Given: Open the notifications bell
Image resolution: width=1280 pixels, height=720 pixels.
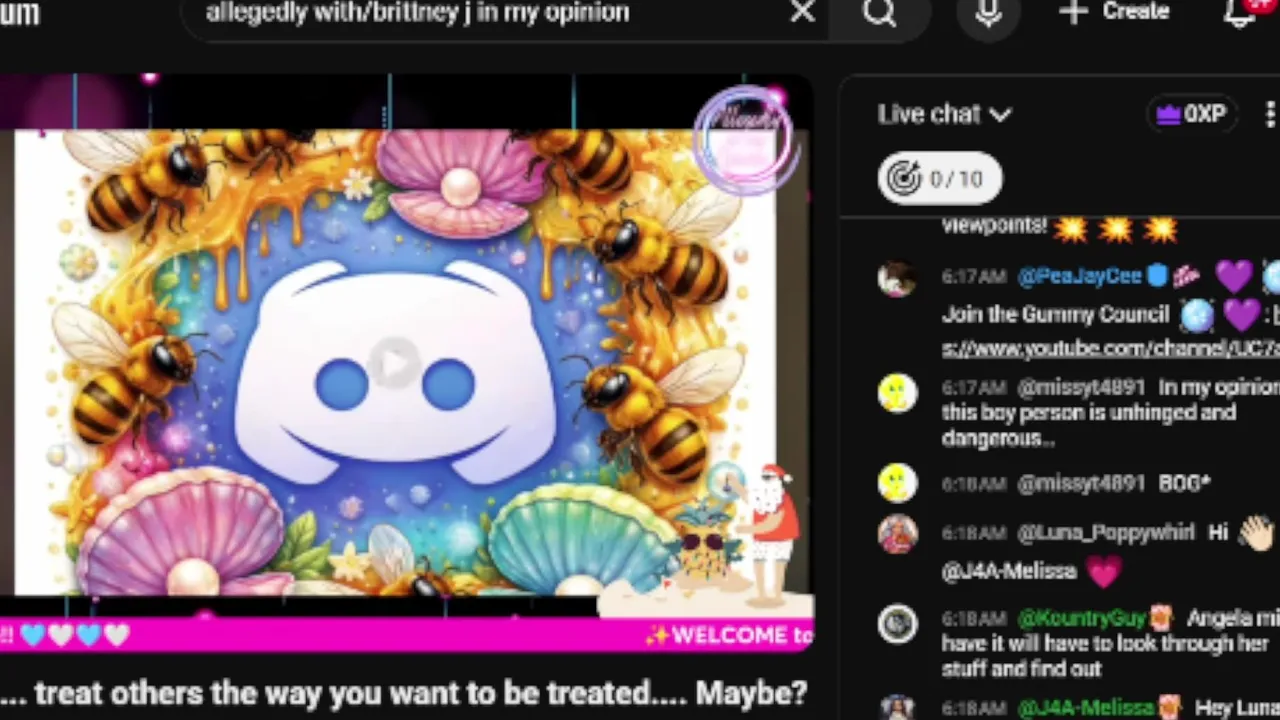Looking at the screenshot, I should point(1240,13).
